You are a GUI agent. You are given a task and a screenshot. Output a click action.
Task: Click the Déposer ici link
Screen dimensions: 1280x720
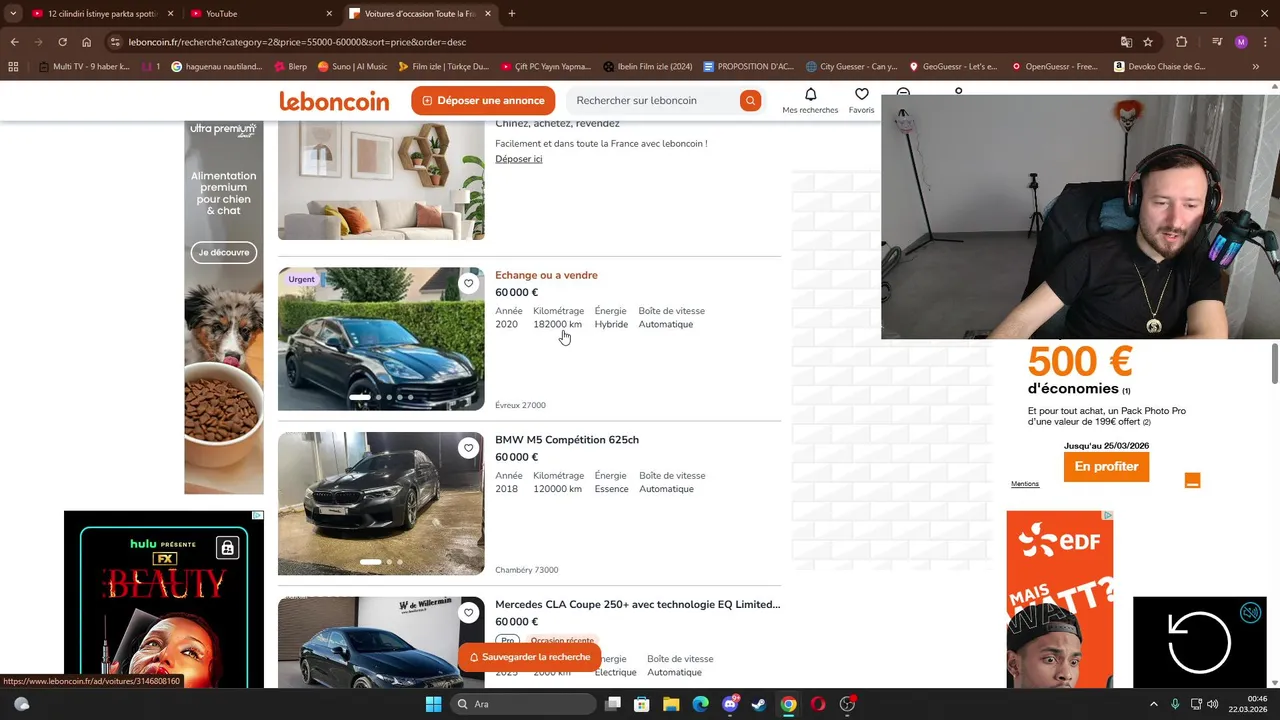[518, 159]
